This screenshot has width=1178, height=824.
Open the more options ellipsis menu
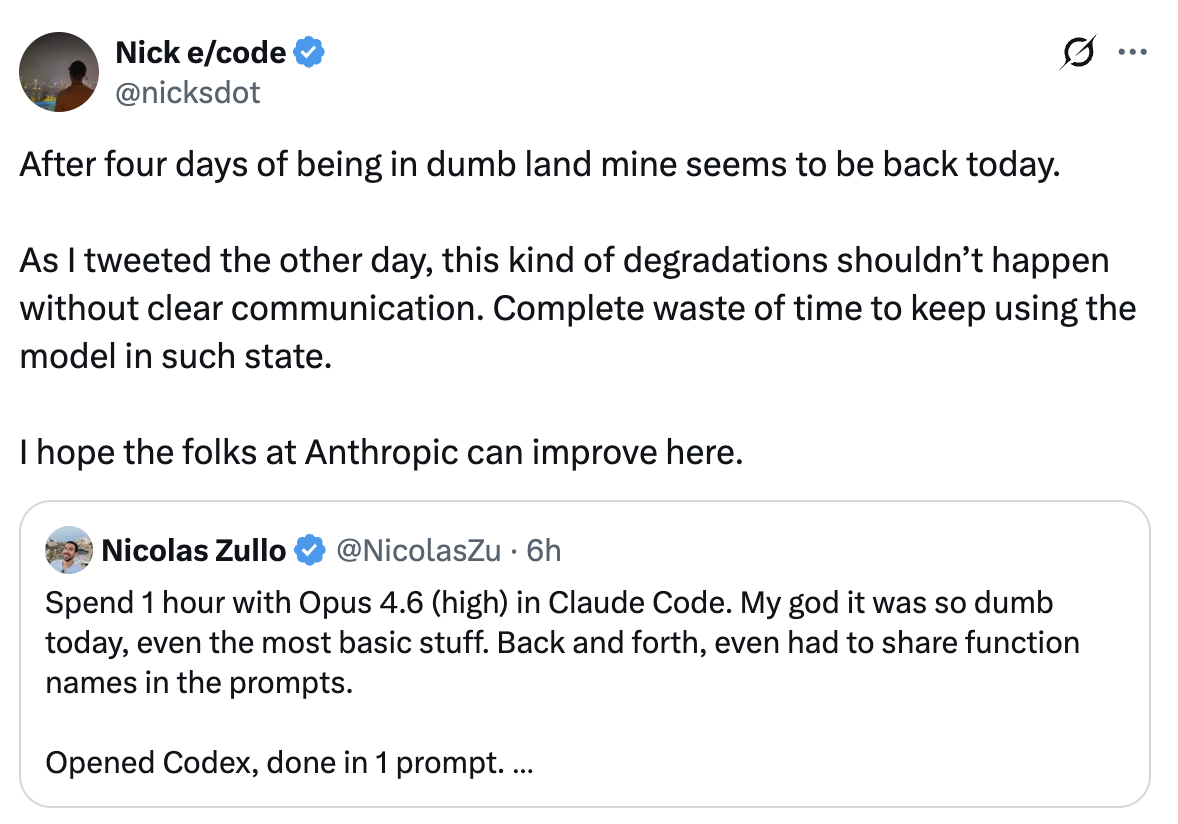[x=1133, y=51]
